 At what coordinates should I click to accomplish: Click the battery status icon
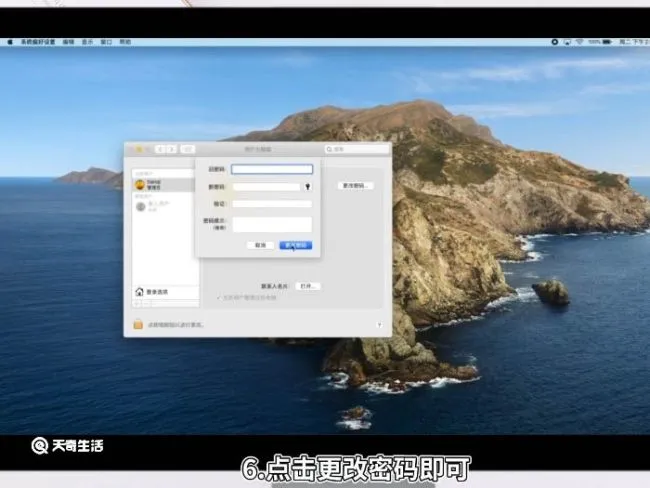point(607,42)
